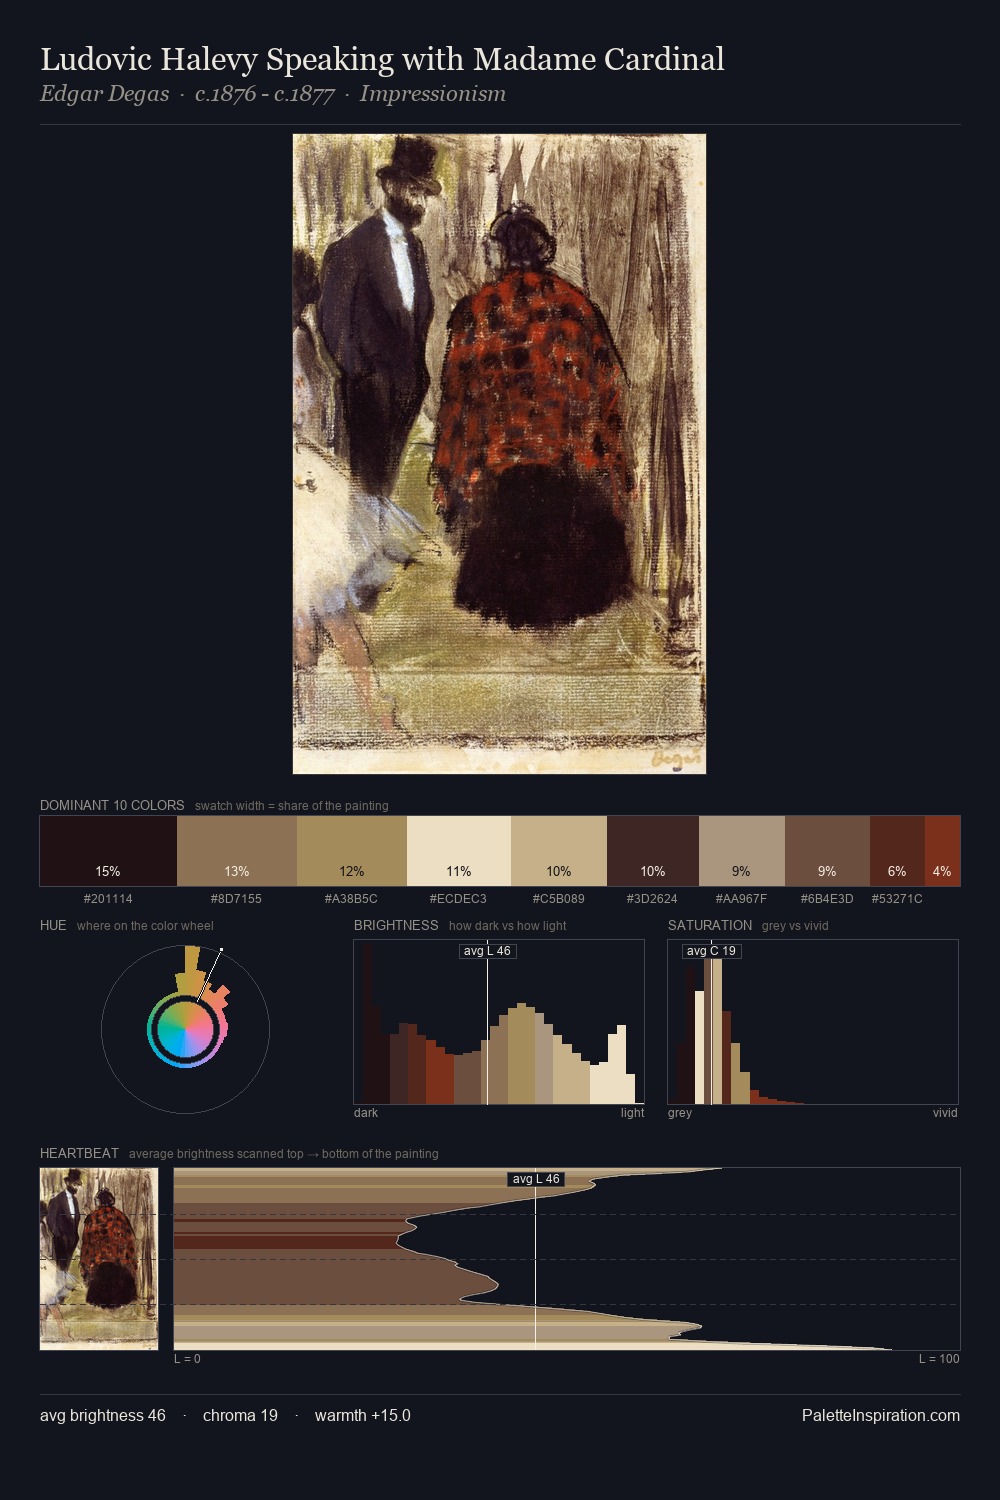The height and width of the screenshot is (1500, 1000).
Task: Open the PaletteInspiration.com link
Action: point(881,1415)
